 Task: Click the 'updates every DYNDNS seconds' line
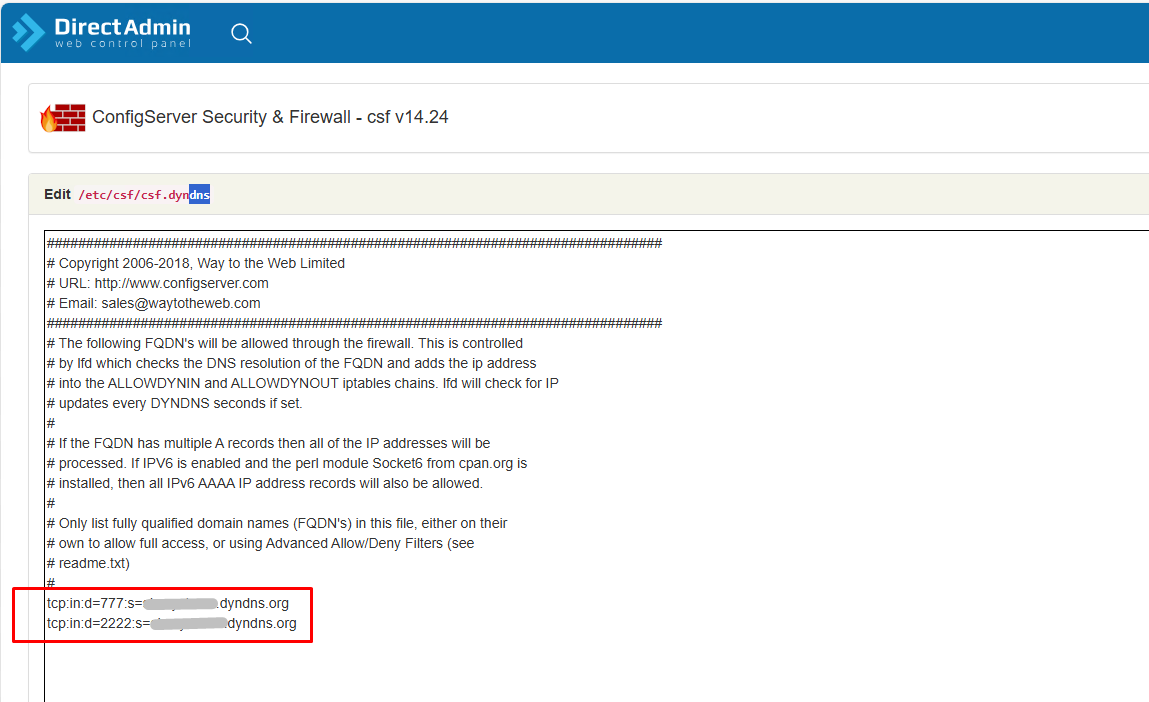175,403
